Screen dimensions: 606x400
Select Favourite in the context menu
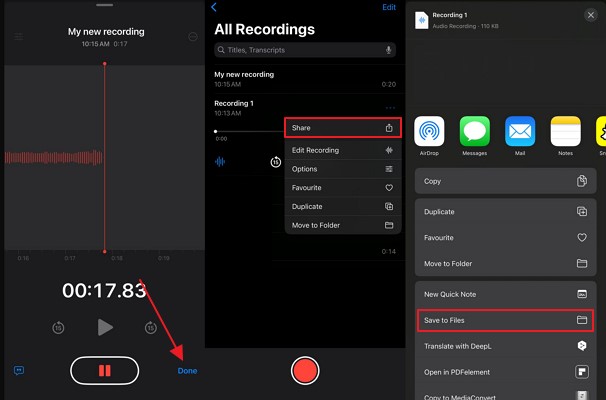(x=343, y=188)
